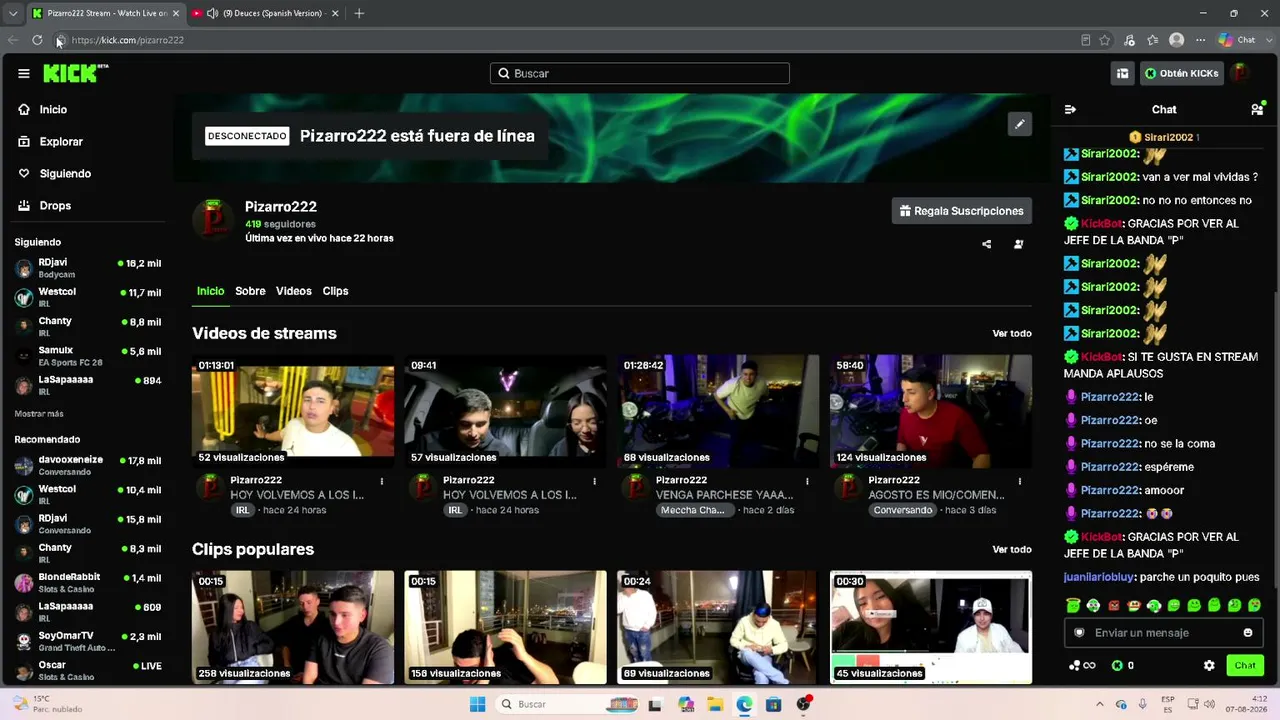Open the browser favorites list icon
The image size is (1280, 720).
click(x=1153, y=40)
